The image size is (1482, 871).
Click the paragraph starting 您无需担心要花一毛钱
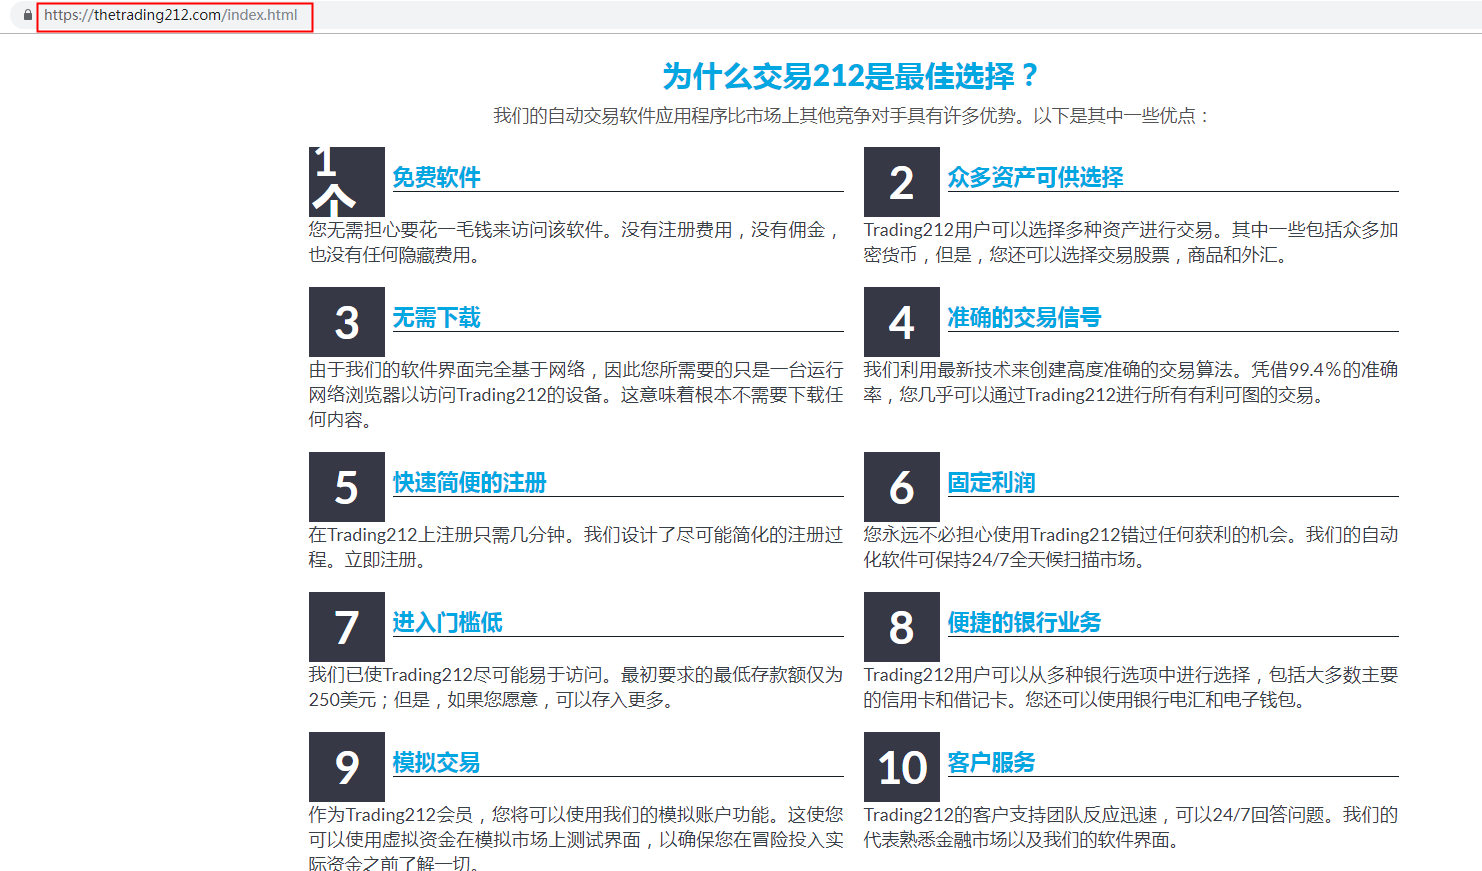575,242
